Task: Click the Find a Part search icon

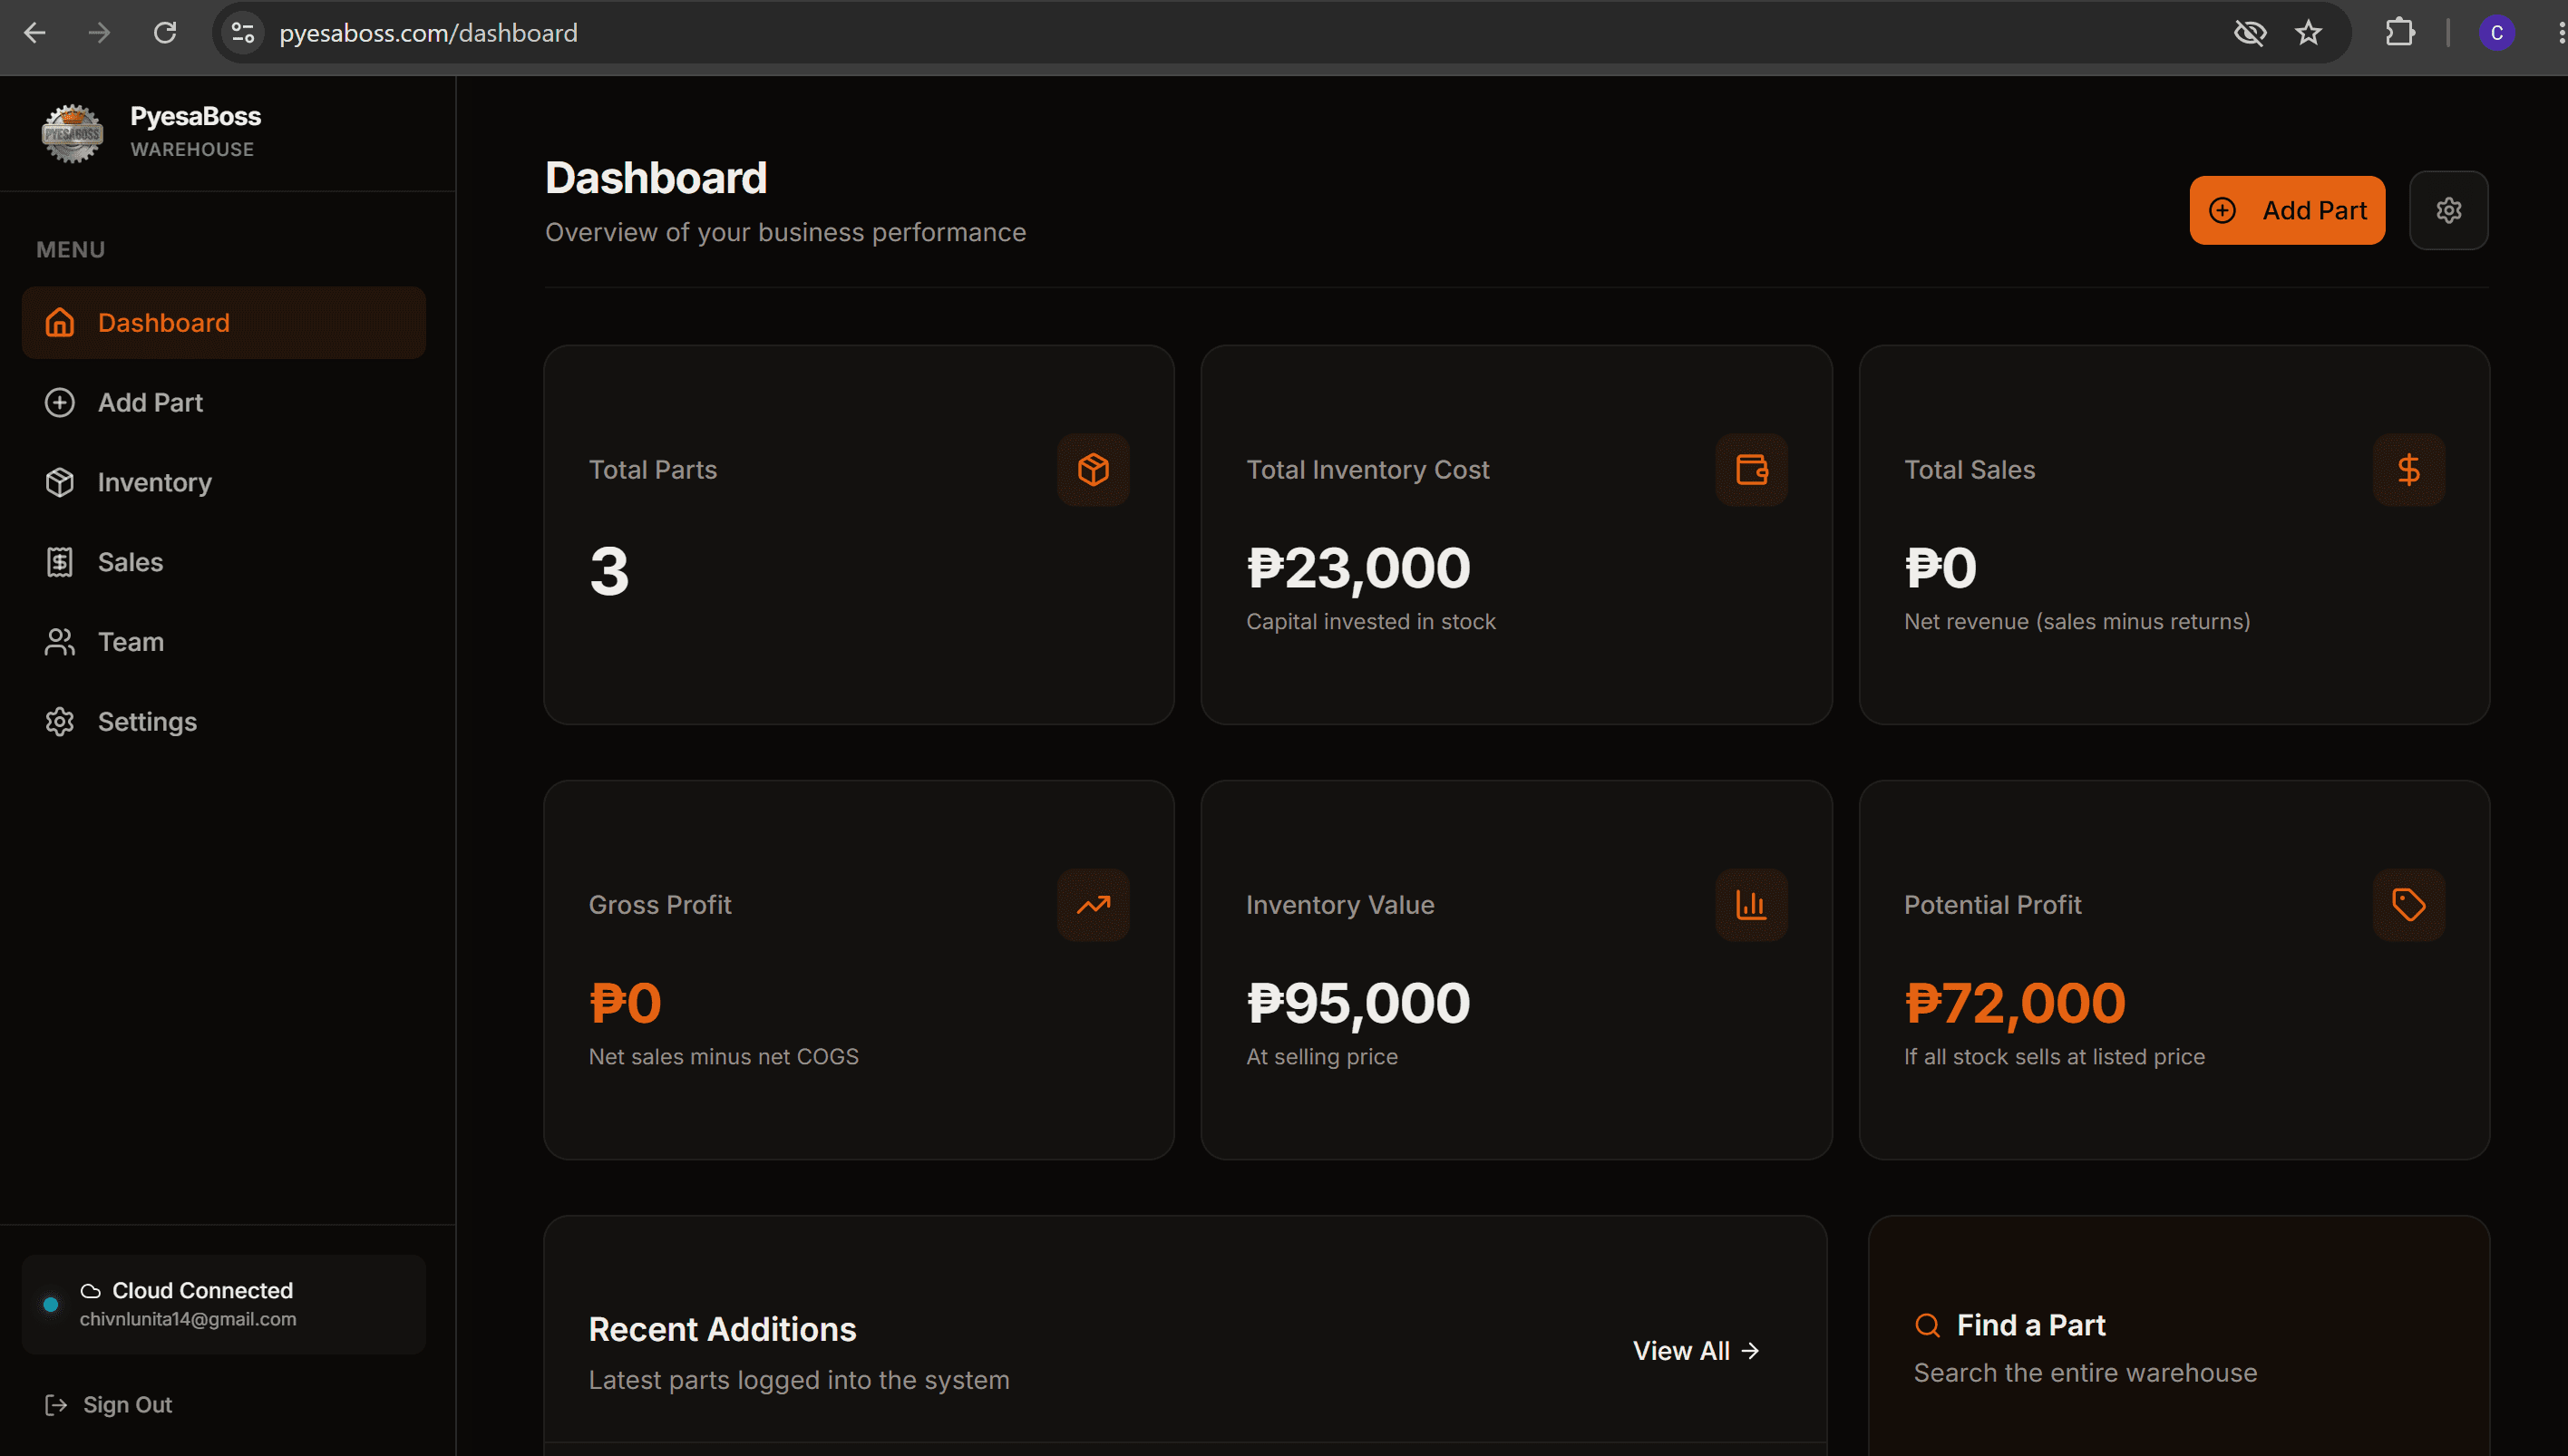Action: pos(1927,1325)
